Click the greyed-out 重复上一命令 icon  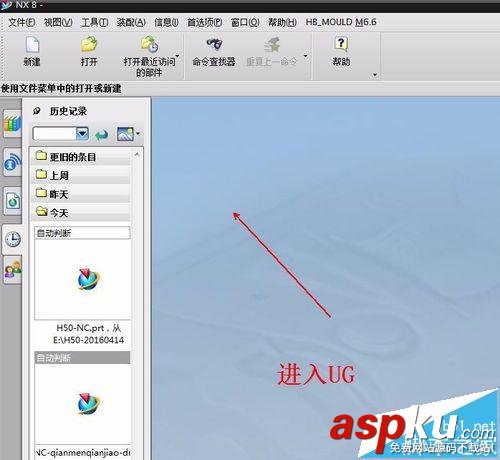(272, 45)
